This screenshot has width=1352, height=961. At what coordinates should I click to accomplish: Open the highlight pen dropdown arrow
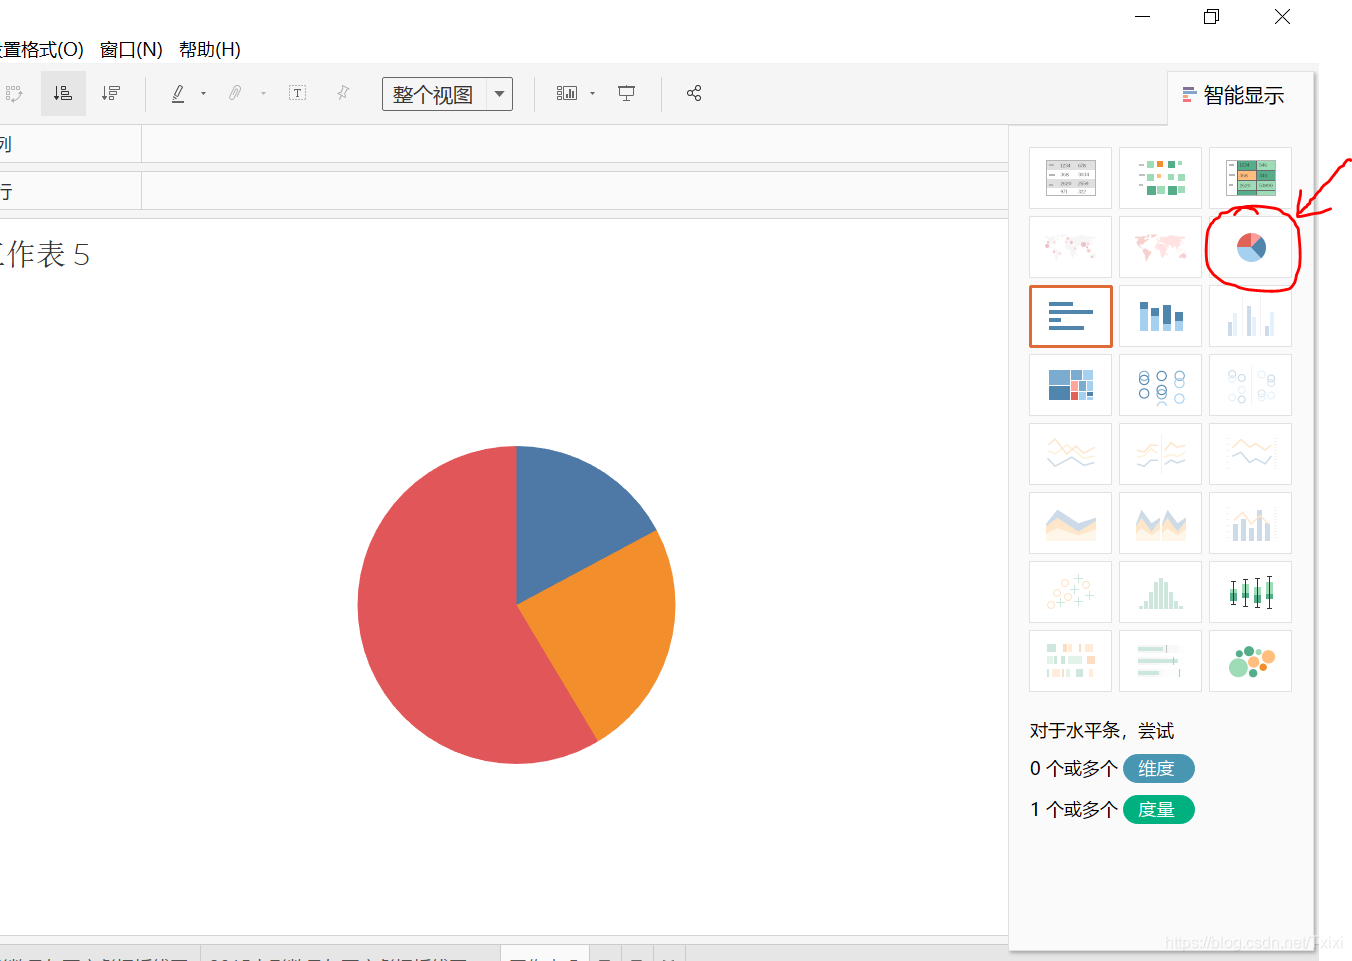[x=203, y=94]
